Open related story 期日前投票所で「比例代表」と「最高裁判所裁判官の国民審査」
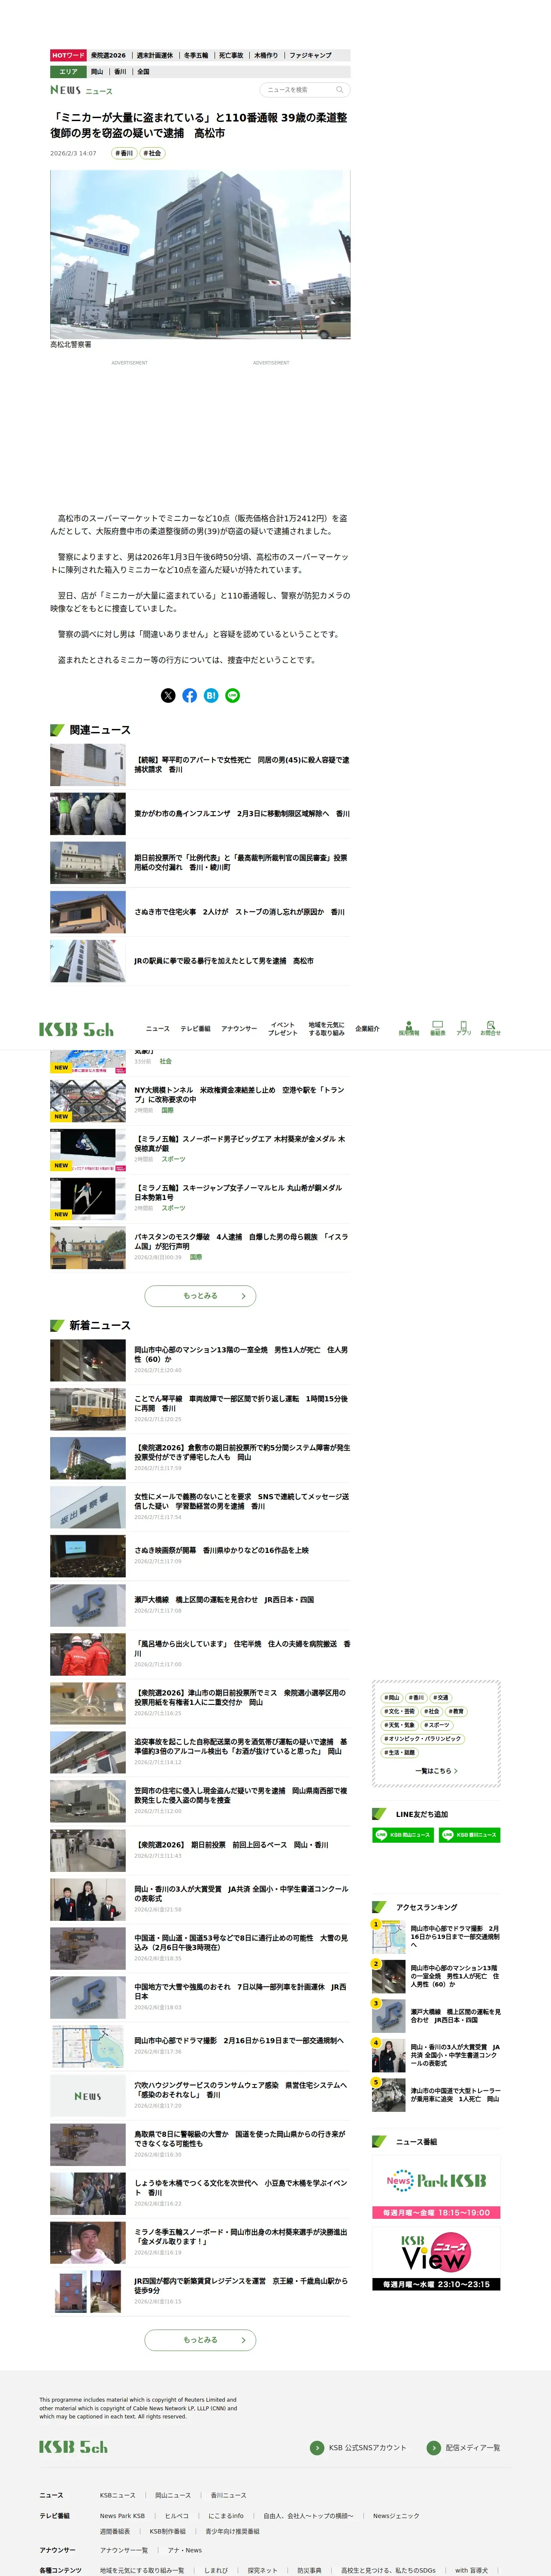This screenshot has height=2576, width=551. (x=241, y=863)
